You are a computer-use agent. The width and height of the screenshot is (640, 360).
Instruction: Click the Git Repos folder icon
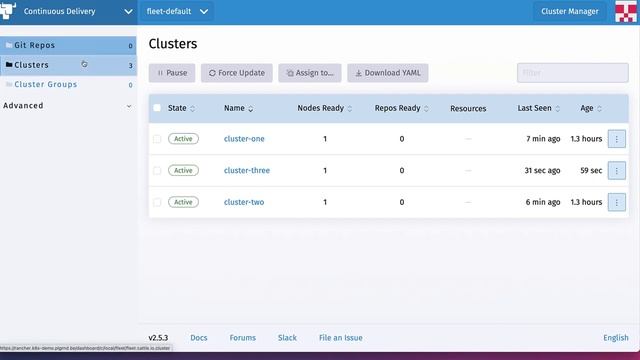pyautogui.click(x=9, y=45)
